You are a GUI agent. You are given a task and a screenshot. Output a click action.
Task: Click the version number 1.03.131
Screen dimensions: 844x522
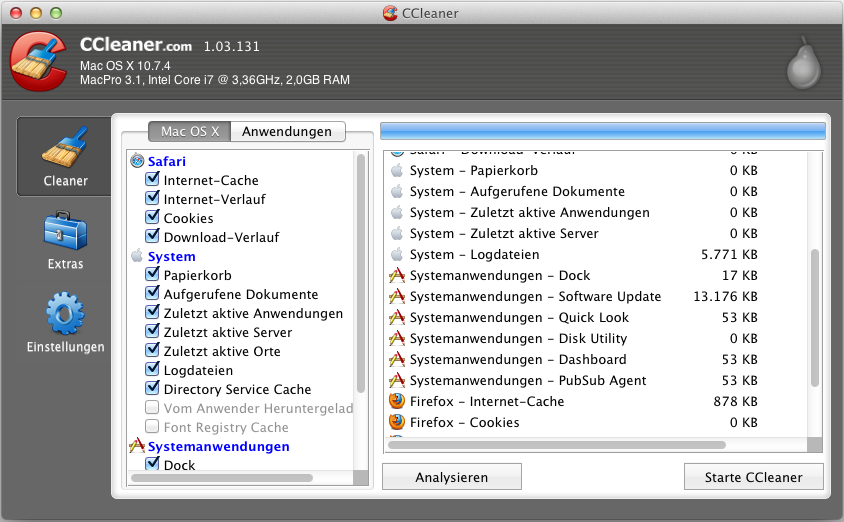(x=231, y=47)
